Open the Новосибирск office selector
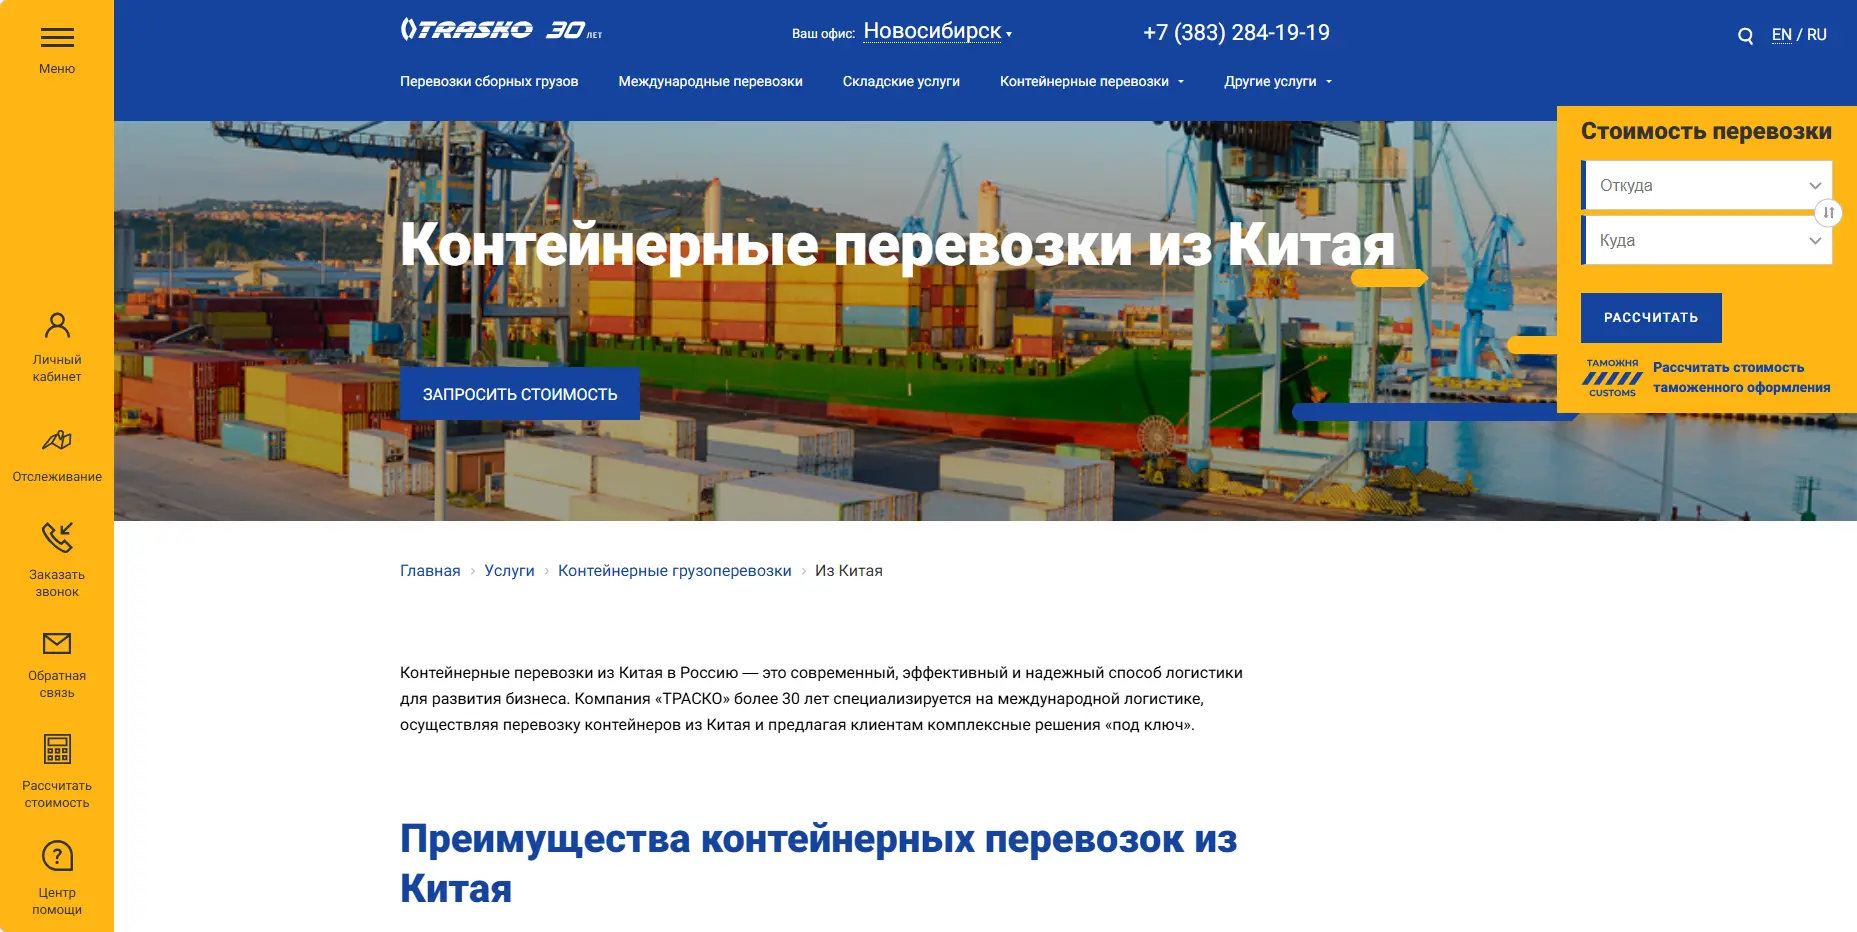This screenshot has width=1857, height=932. (937, 32)
